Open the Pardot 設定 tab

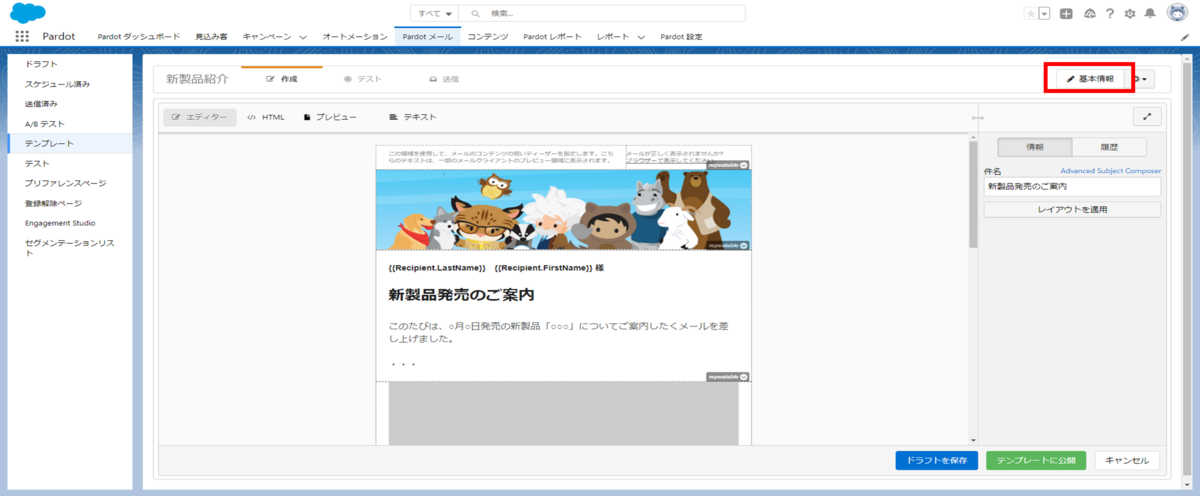click(x=682, y=37)
